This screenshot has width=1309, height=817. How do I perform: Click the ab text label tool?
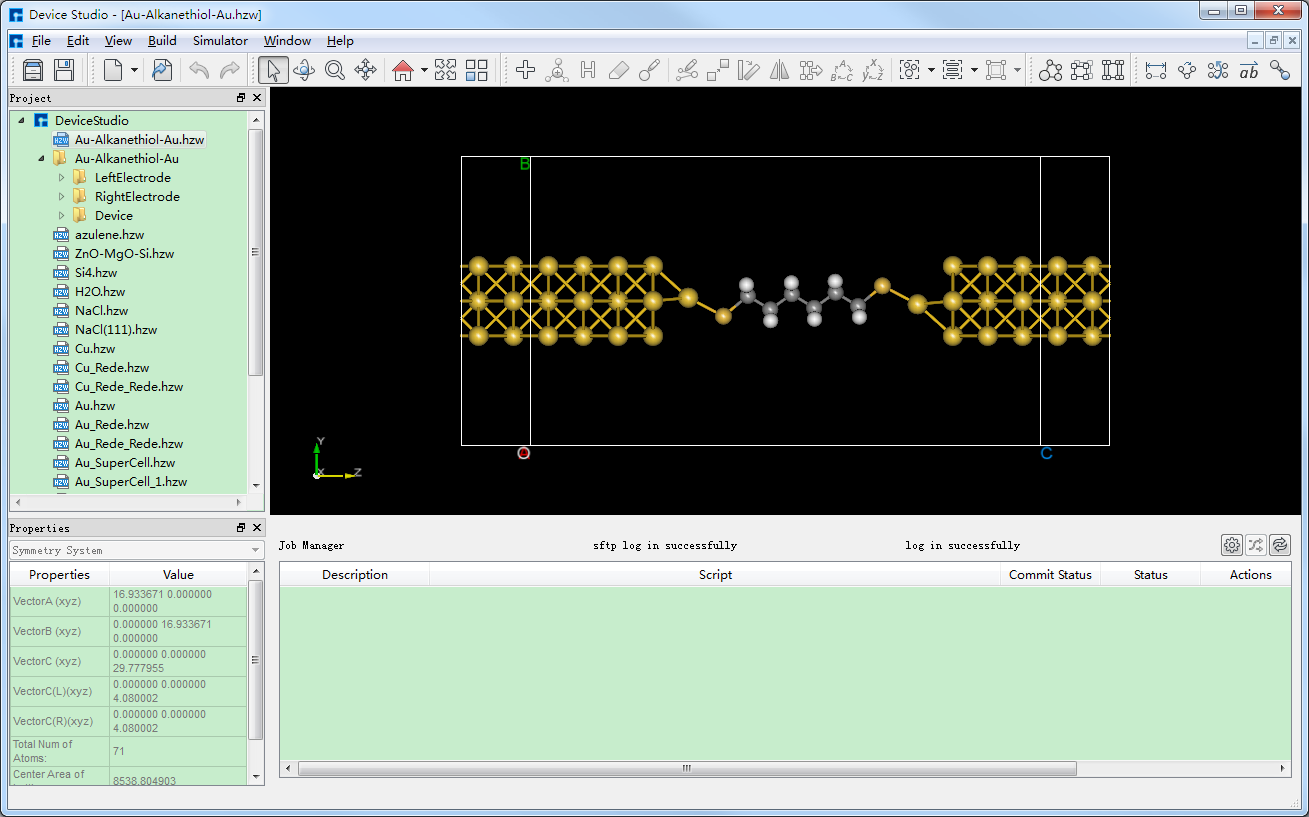[x=1248, y=70]
